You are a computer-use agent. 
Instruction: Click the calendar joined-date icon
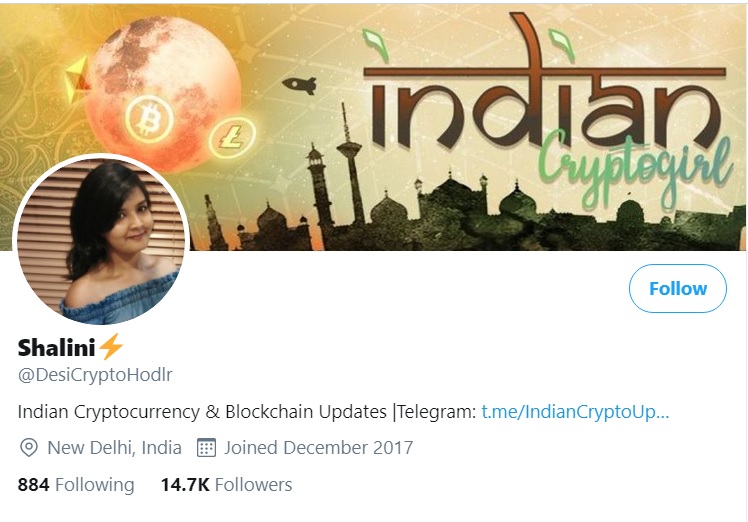click(207, 448)
